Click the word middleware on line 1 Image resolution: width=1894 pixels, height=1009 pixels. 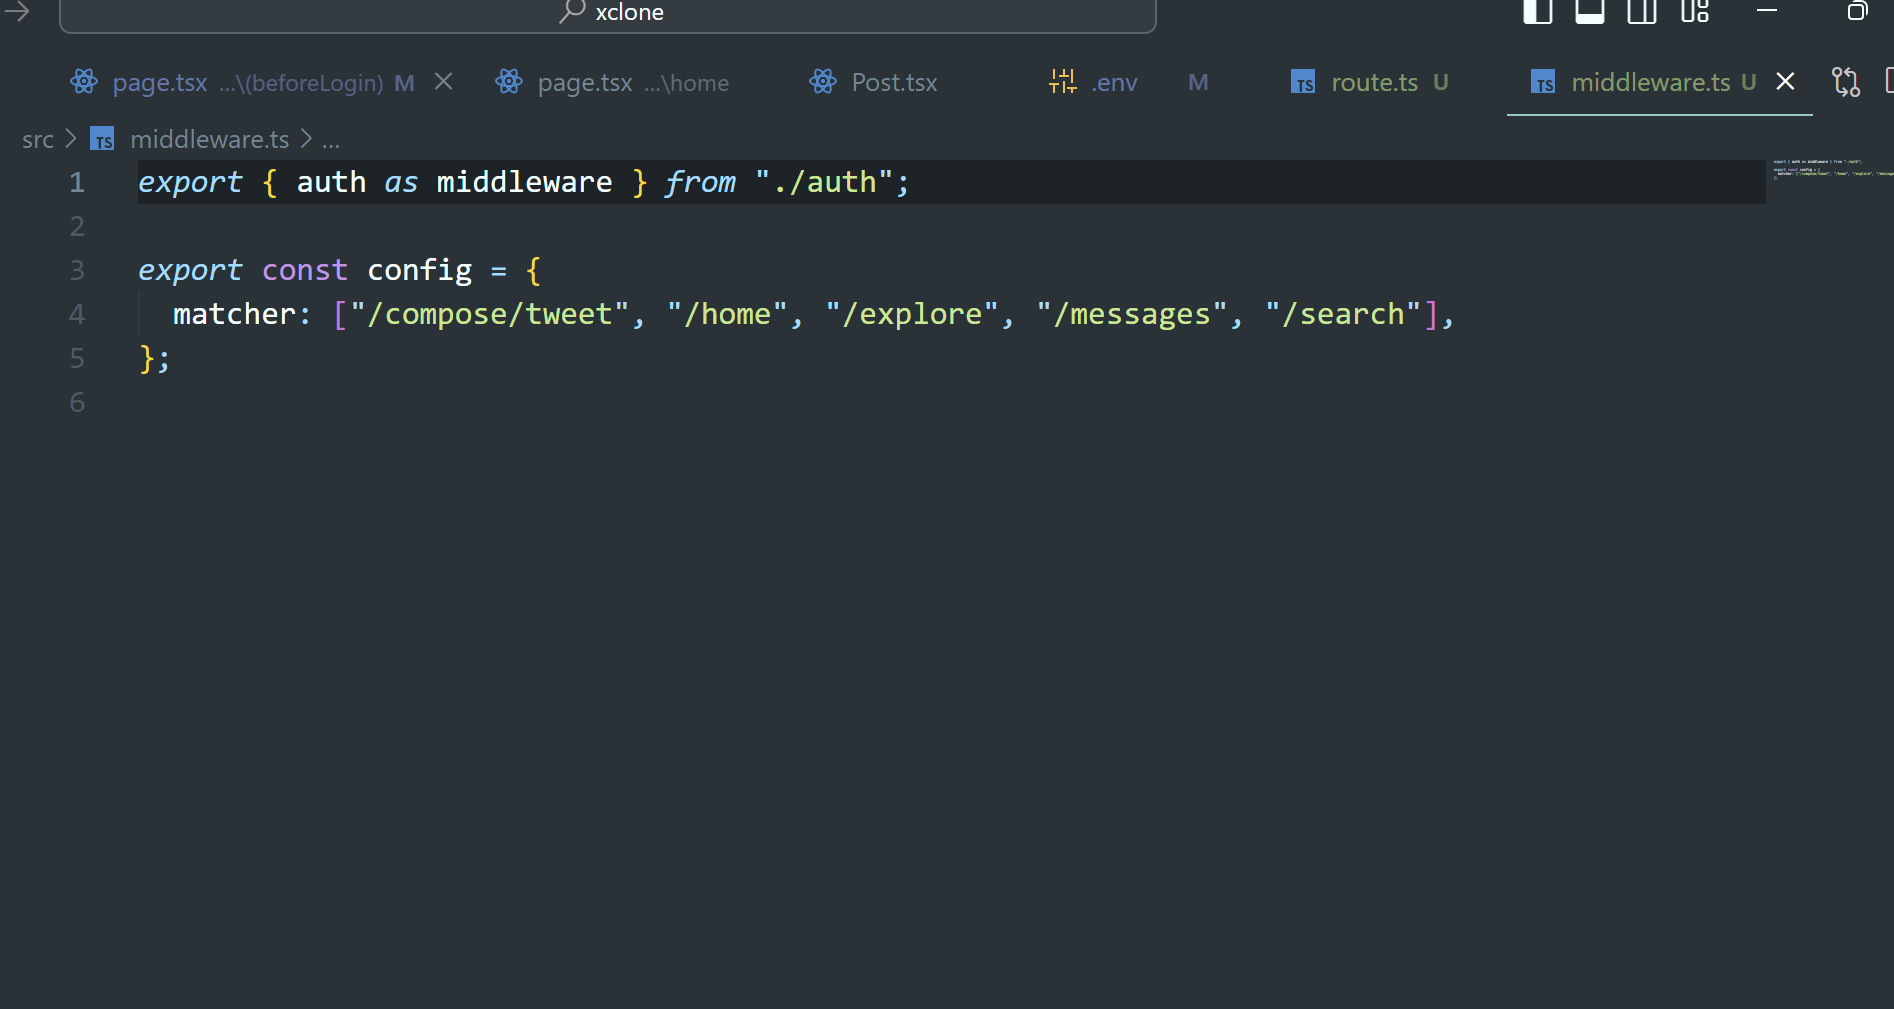(x=525, y=182)
